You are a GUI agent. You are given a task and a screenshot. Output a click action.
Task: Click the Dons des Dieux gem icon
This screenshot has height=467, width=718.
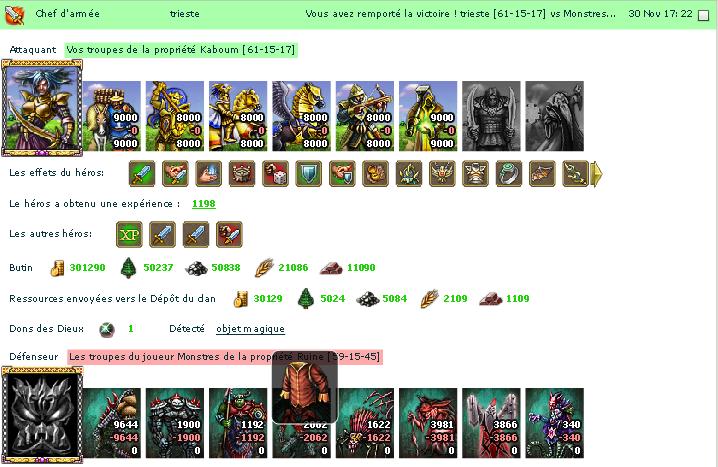click(107, 329)
